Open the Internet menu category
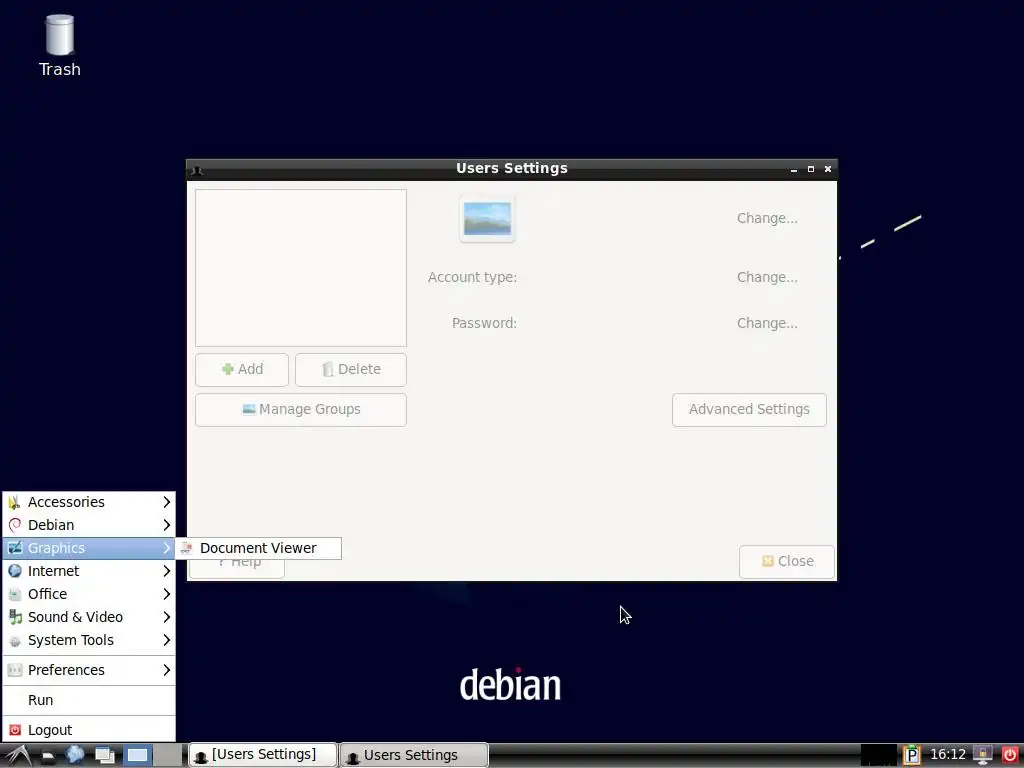The height and width of the screenshot is (768, 1024). [x=89, y=571]
